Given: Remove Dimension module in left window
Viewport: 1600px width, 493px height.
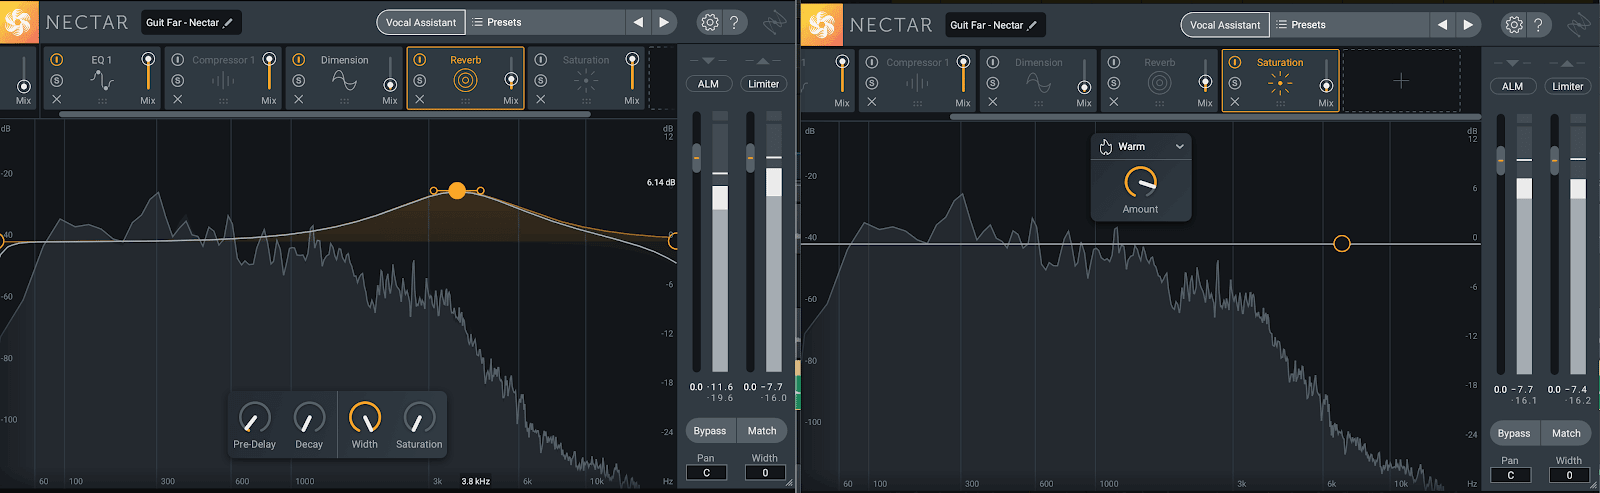Looking at the screenshot, I should [299, 99].
